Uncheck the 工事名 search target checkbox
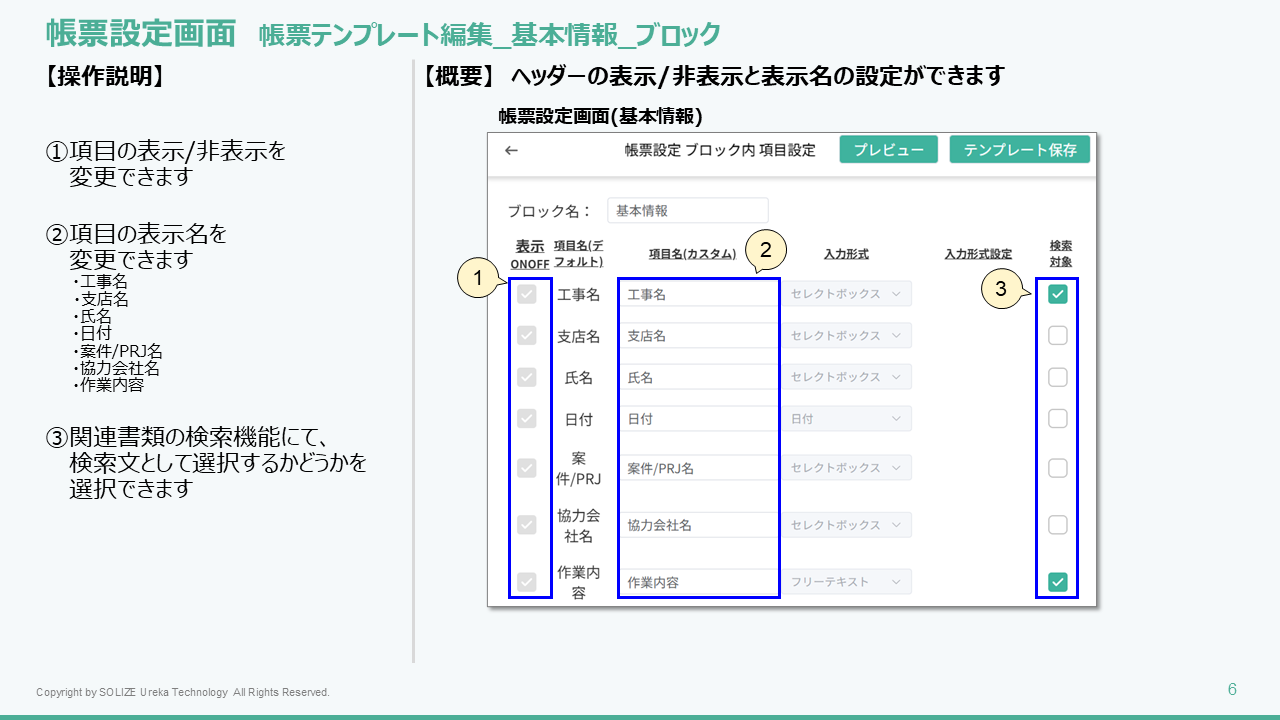1280x720 pixels. (x=1057, y=294)
